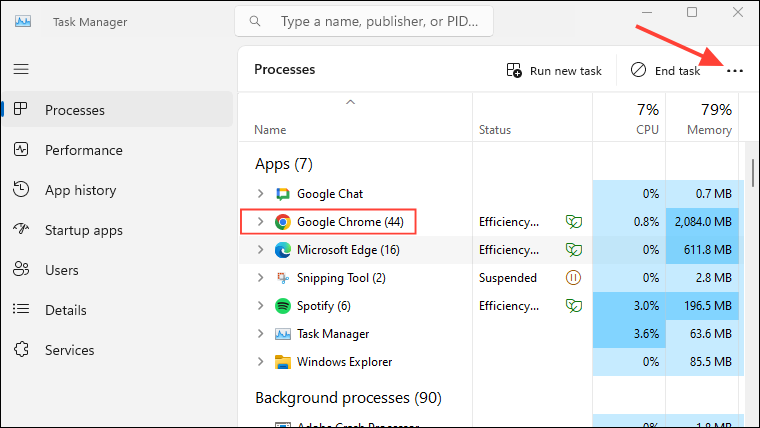Click the Spotify app icon
This screenshot has height=428, width=760.
(283, 306)
